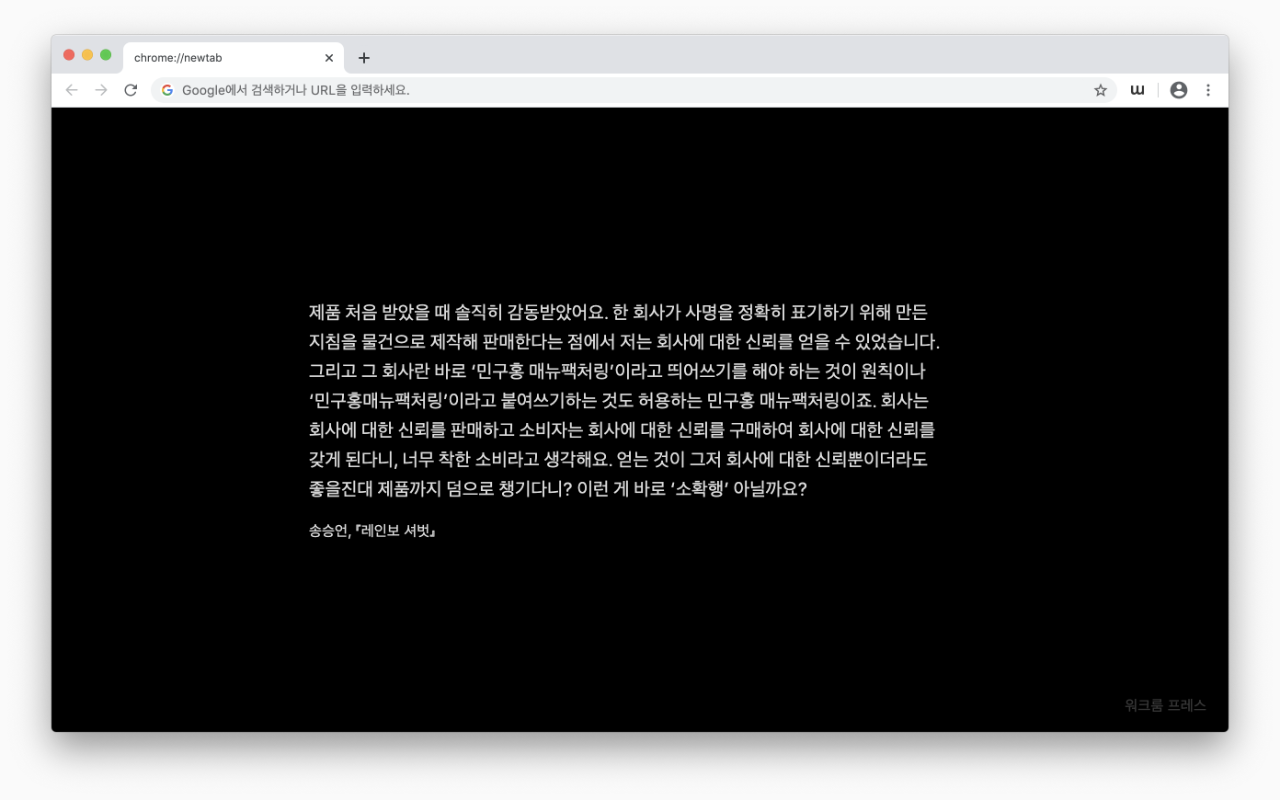Click the back navigation arrow
The image size is (1280, 800).
(x=71, y=90)
